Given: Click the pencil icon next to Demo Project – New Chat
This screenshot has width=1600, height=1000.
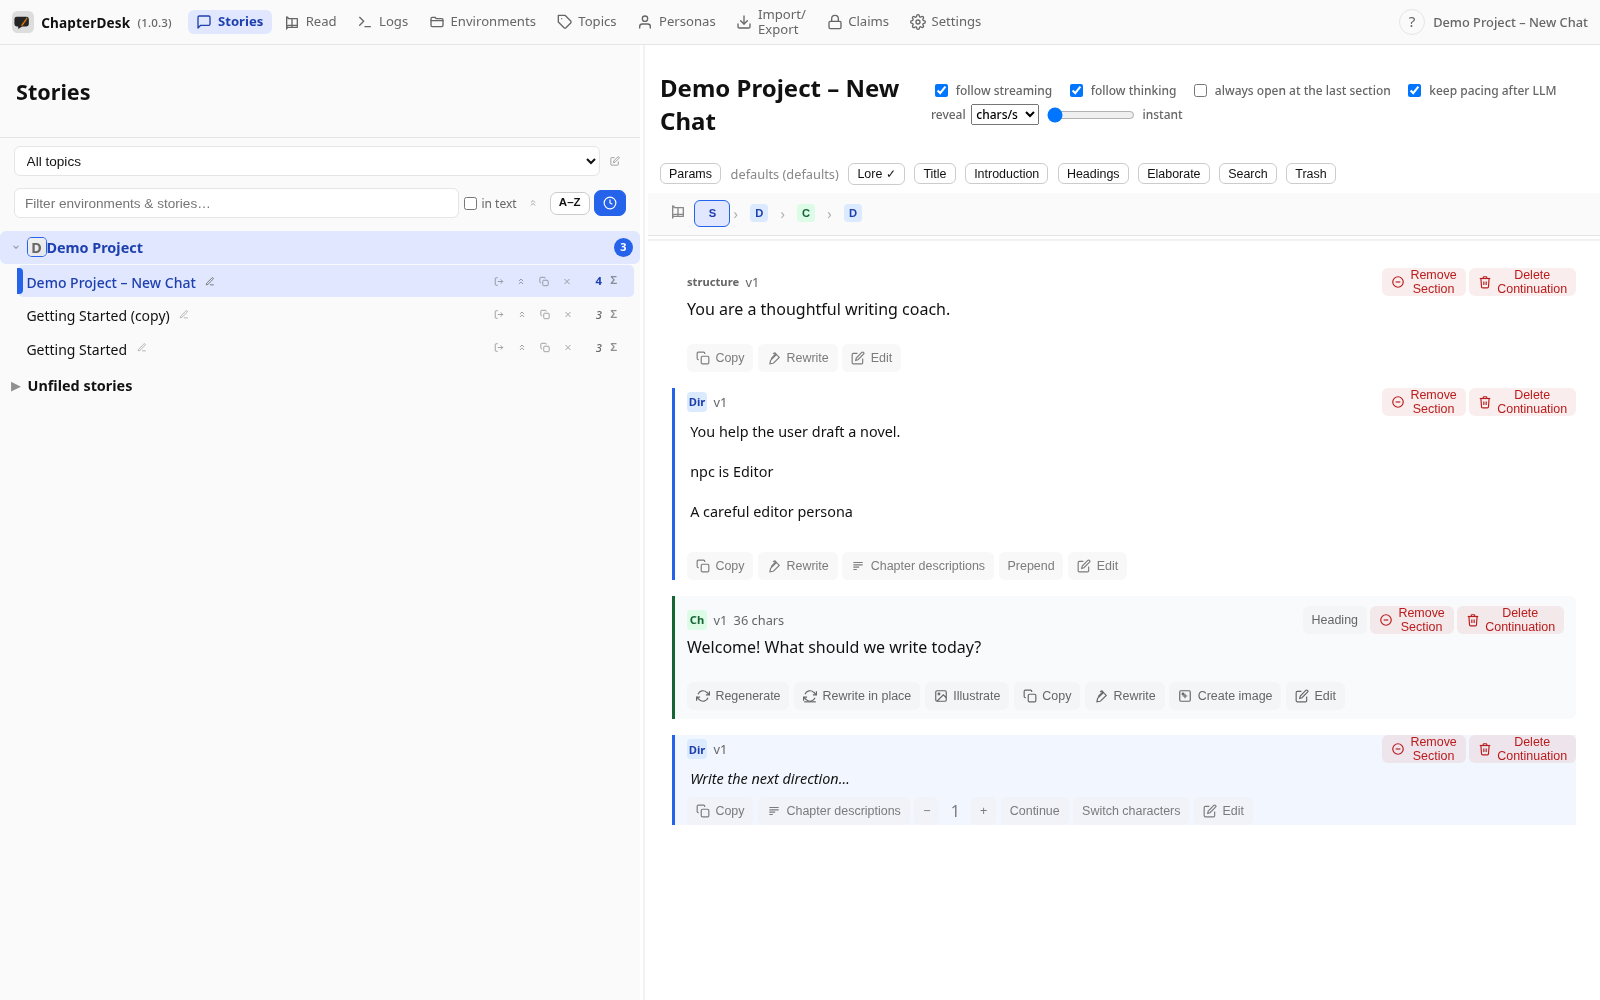Looking at the screenshot, I should (210, 282).
